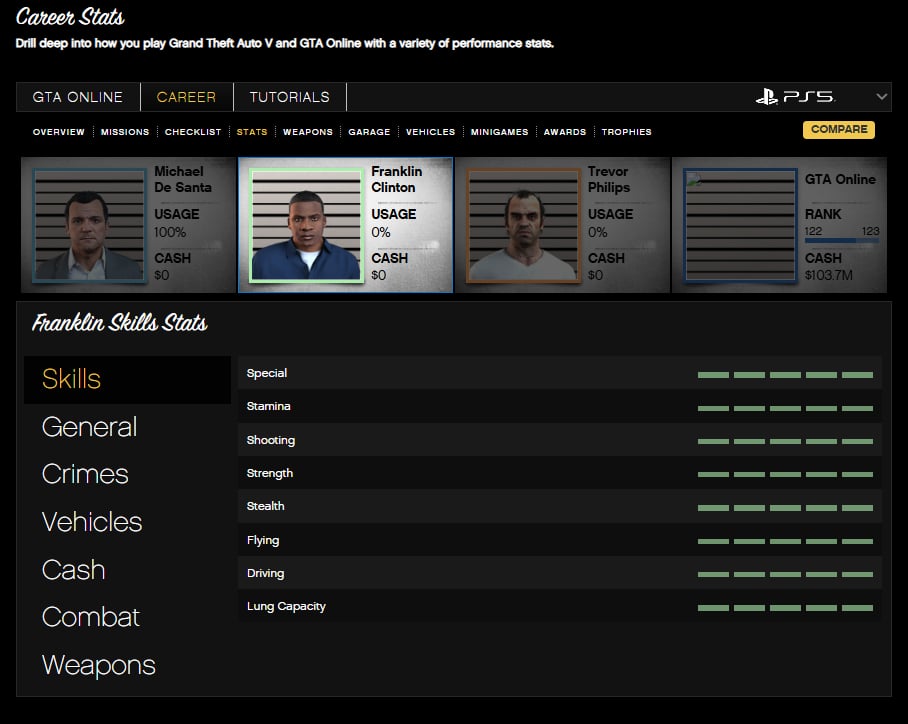Open the GARAGE section
Screen dimensions: 908x724
[x=369, y=132]
